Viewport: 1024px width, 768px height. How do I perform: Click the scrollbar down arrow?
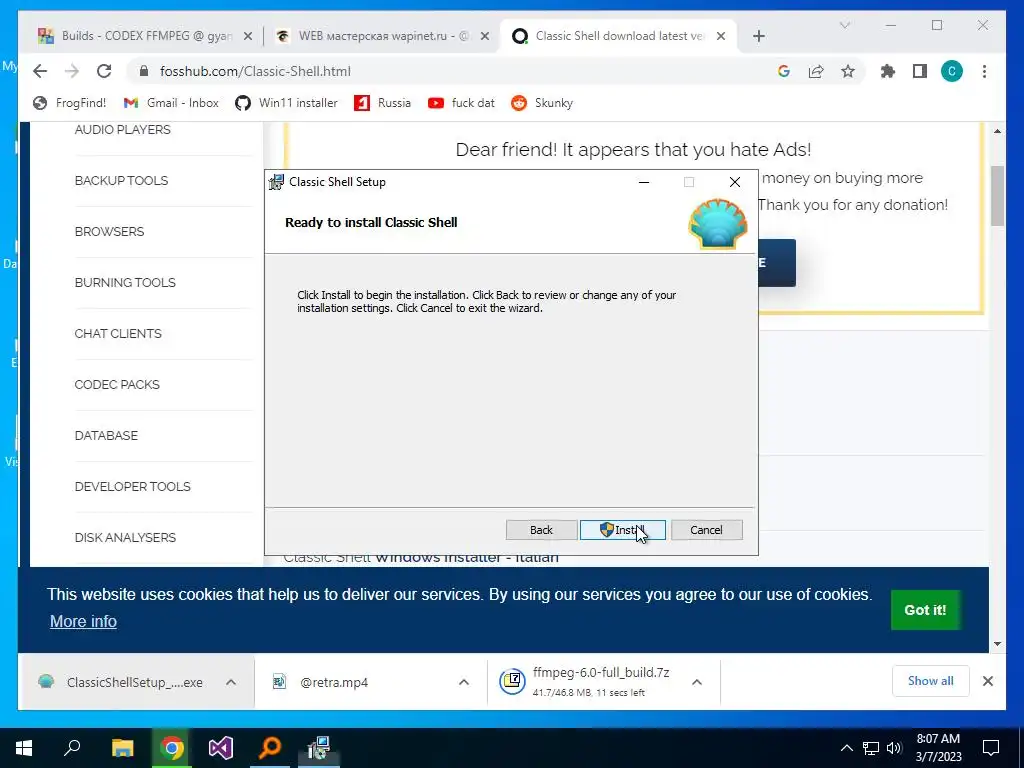click(997, 643)
